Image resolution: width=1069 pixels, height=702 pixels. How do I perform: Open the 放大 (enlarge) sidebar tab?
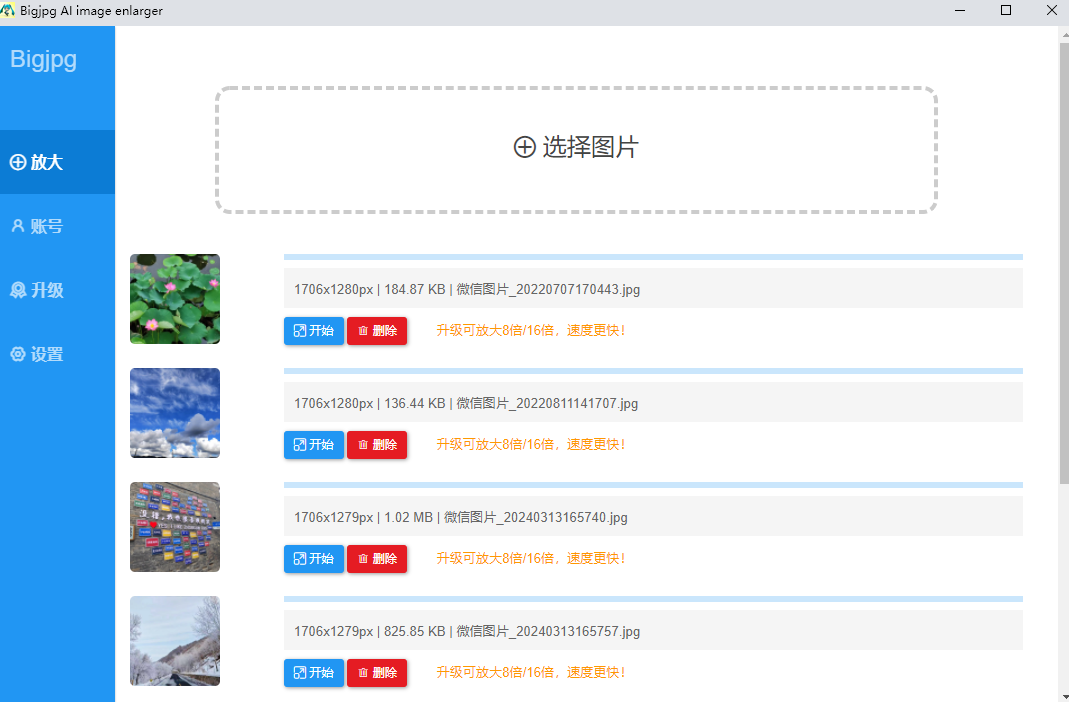[57, 162]
